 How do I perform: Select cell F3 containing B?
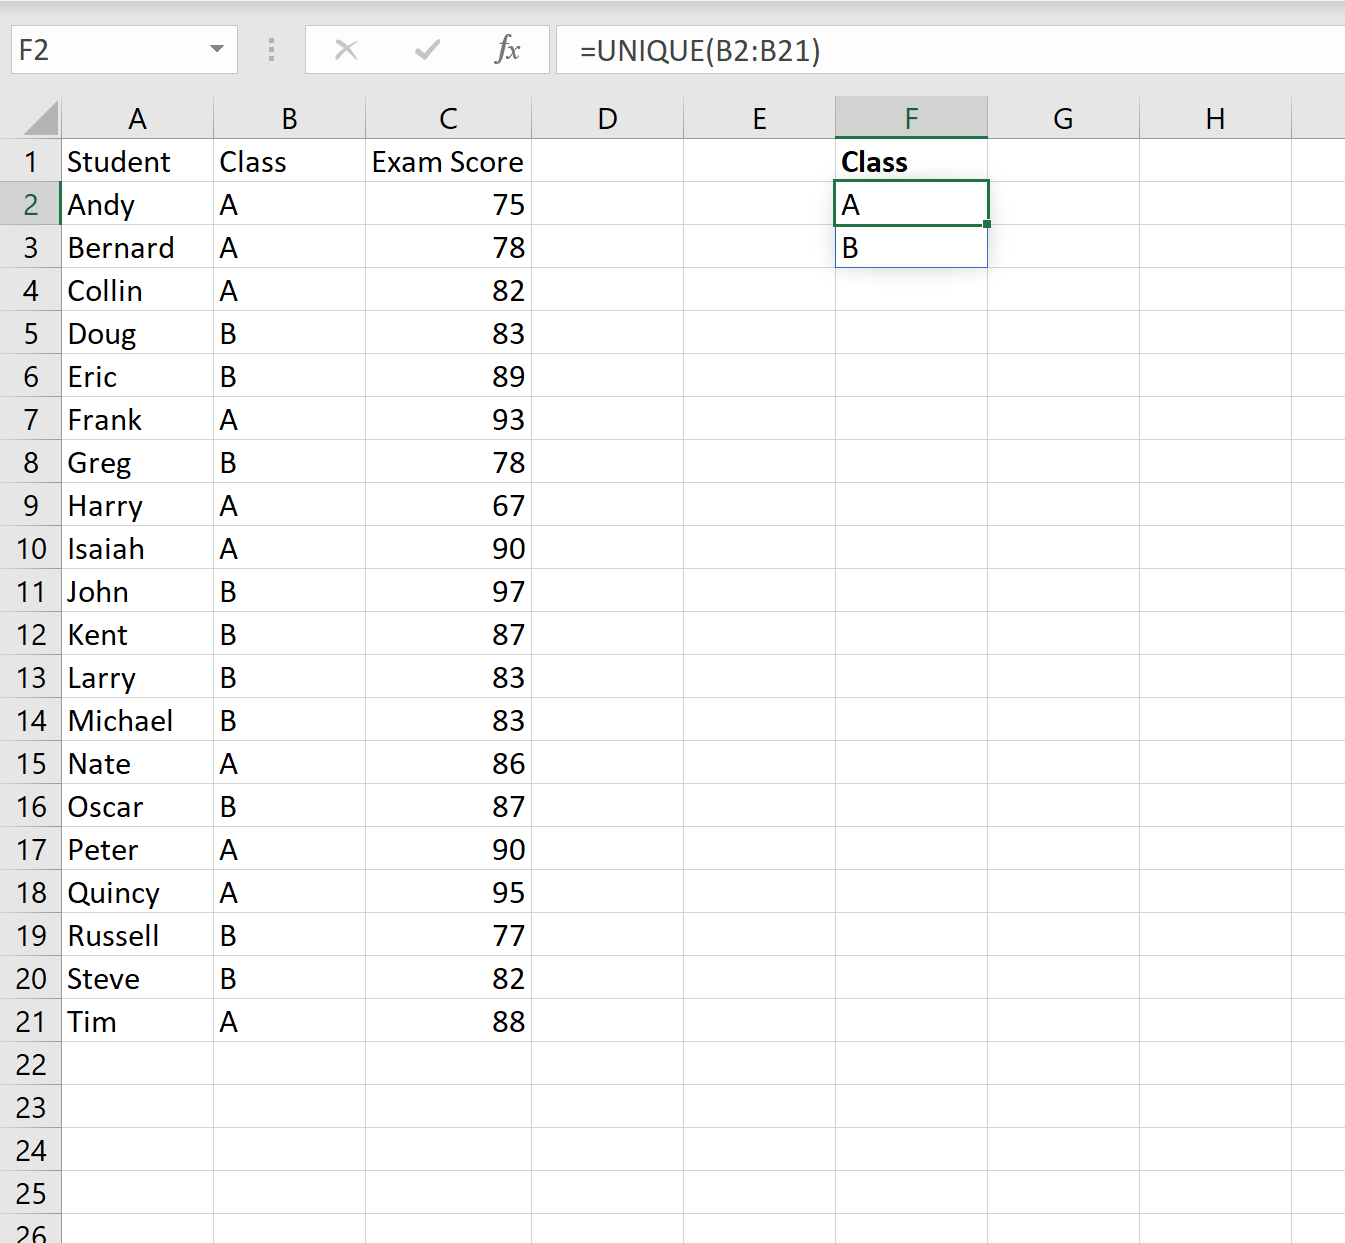click(911, 247)
